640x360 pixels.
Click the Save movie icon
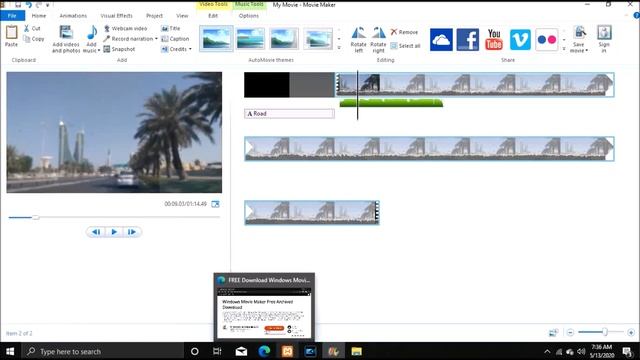[x=579, y=33]
